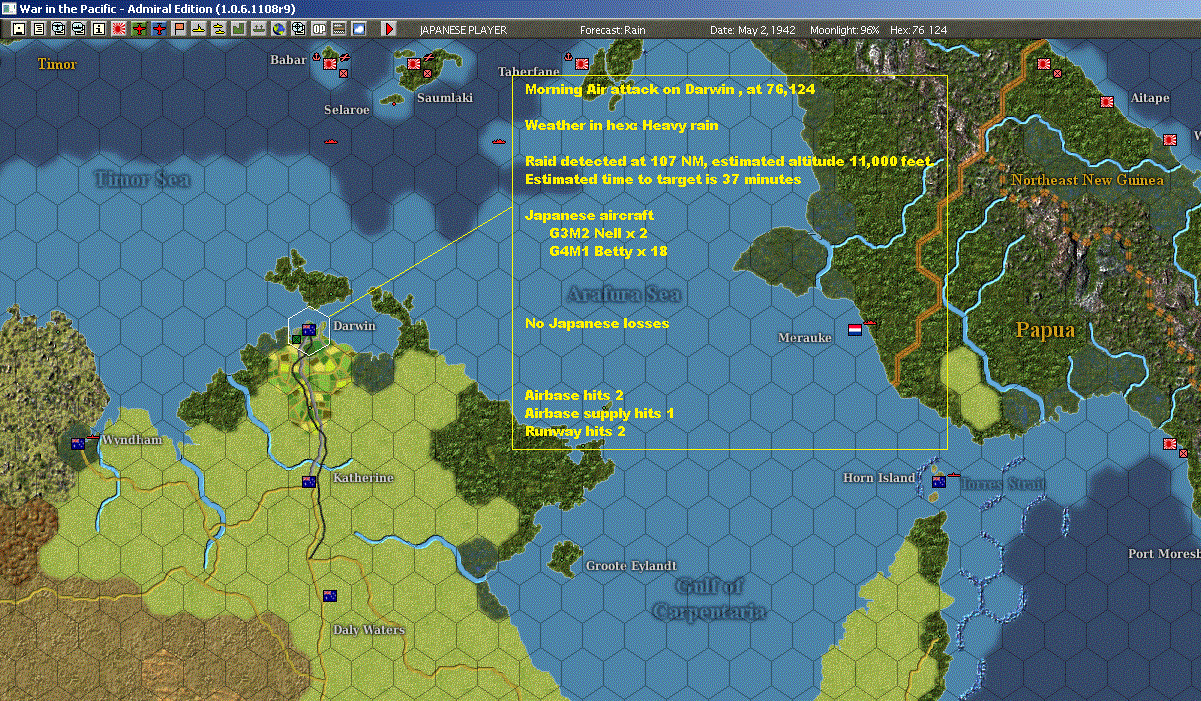Screen dimensions: 1201x701
Task: Click the keyboard-strip toolbar icon
Action: point(339,29)
